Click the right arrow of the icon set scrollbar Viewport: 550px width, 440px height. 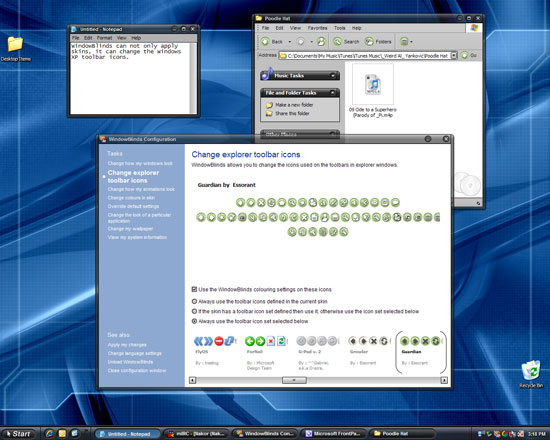[444, 380]
